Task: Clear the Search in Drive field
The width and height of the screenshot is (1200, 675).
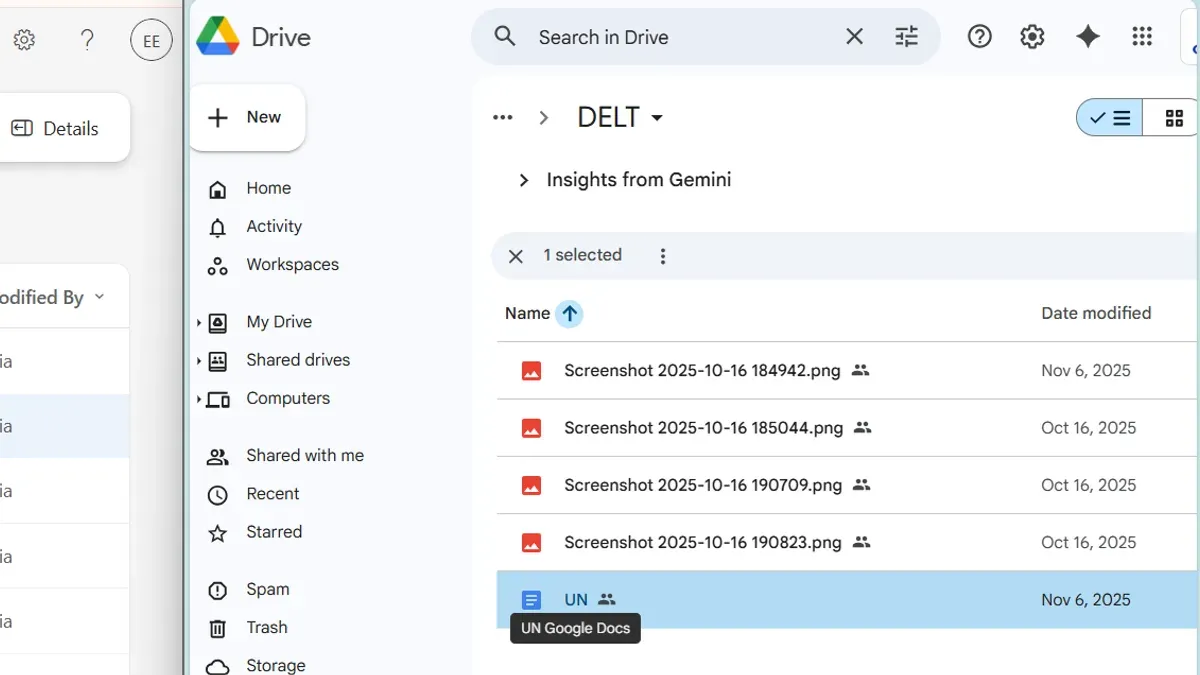Action: (854, 37)
